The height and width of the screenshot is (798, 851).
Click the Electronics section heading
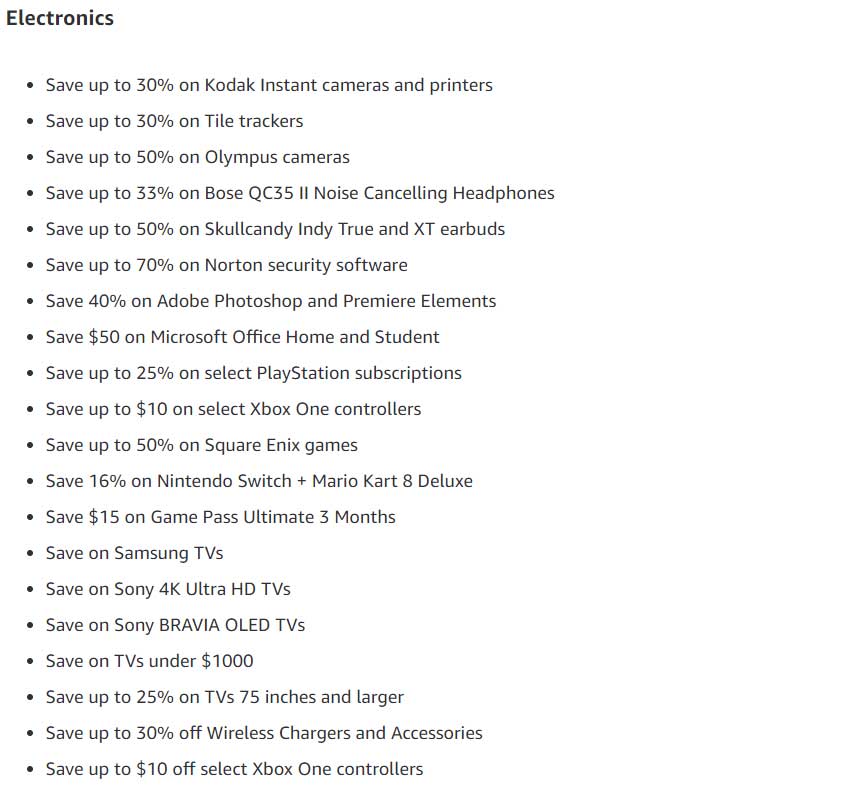(60, 18)
